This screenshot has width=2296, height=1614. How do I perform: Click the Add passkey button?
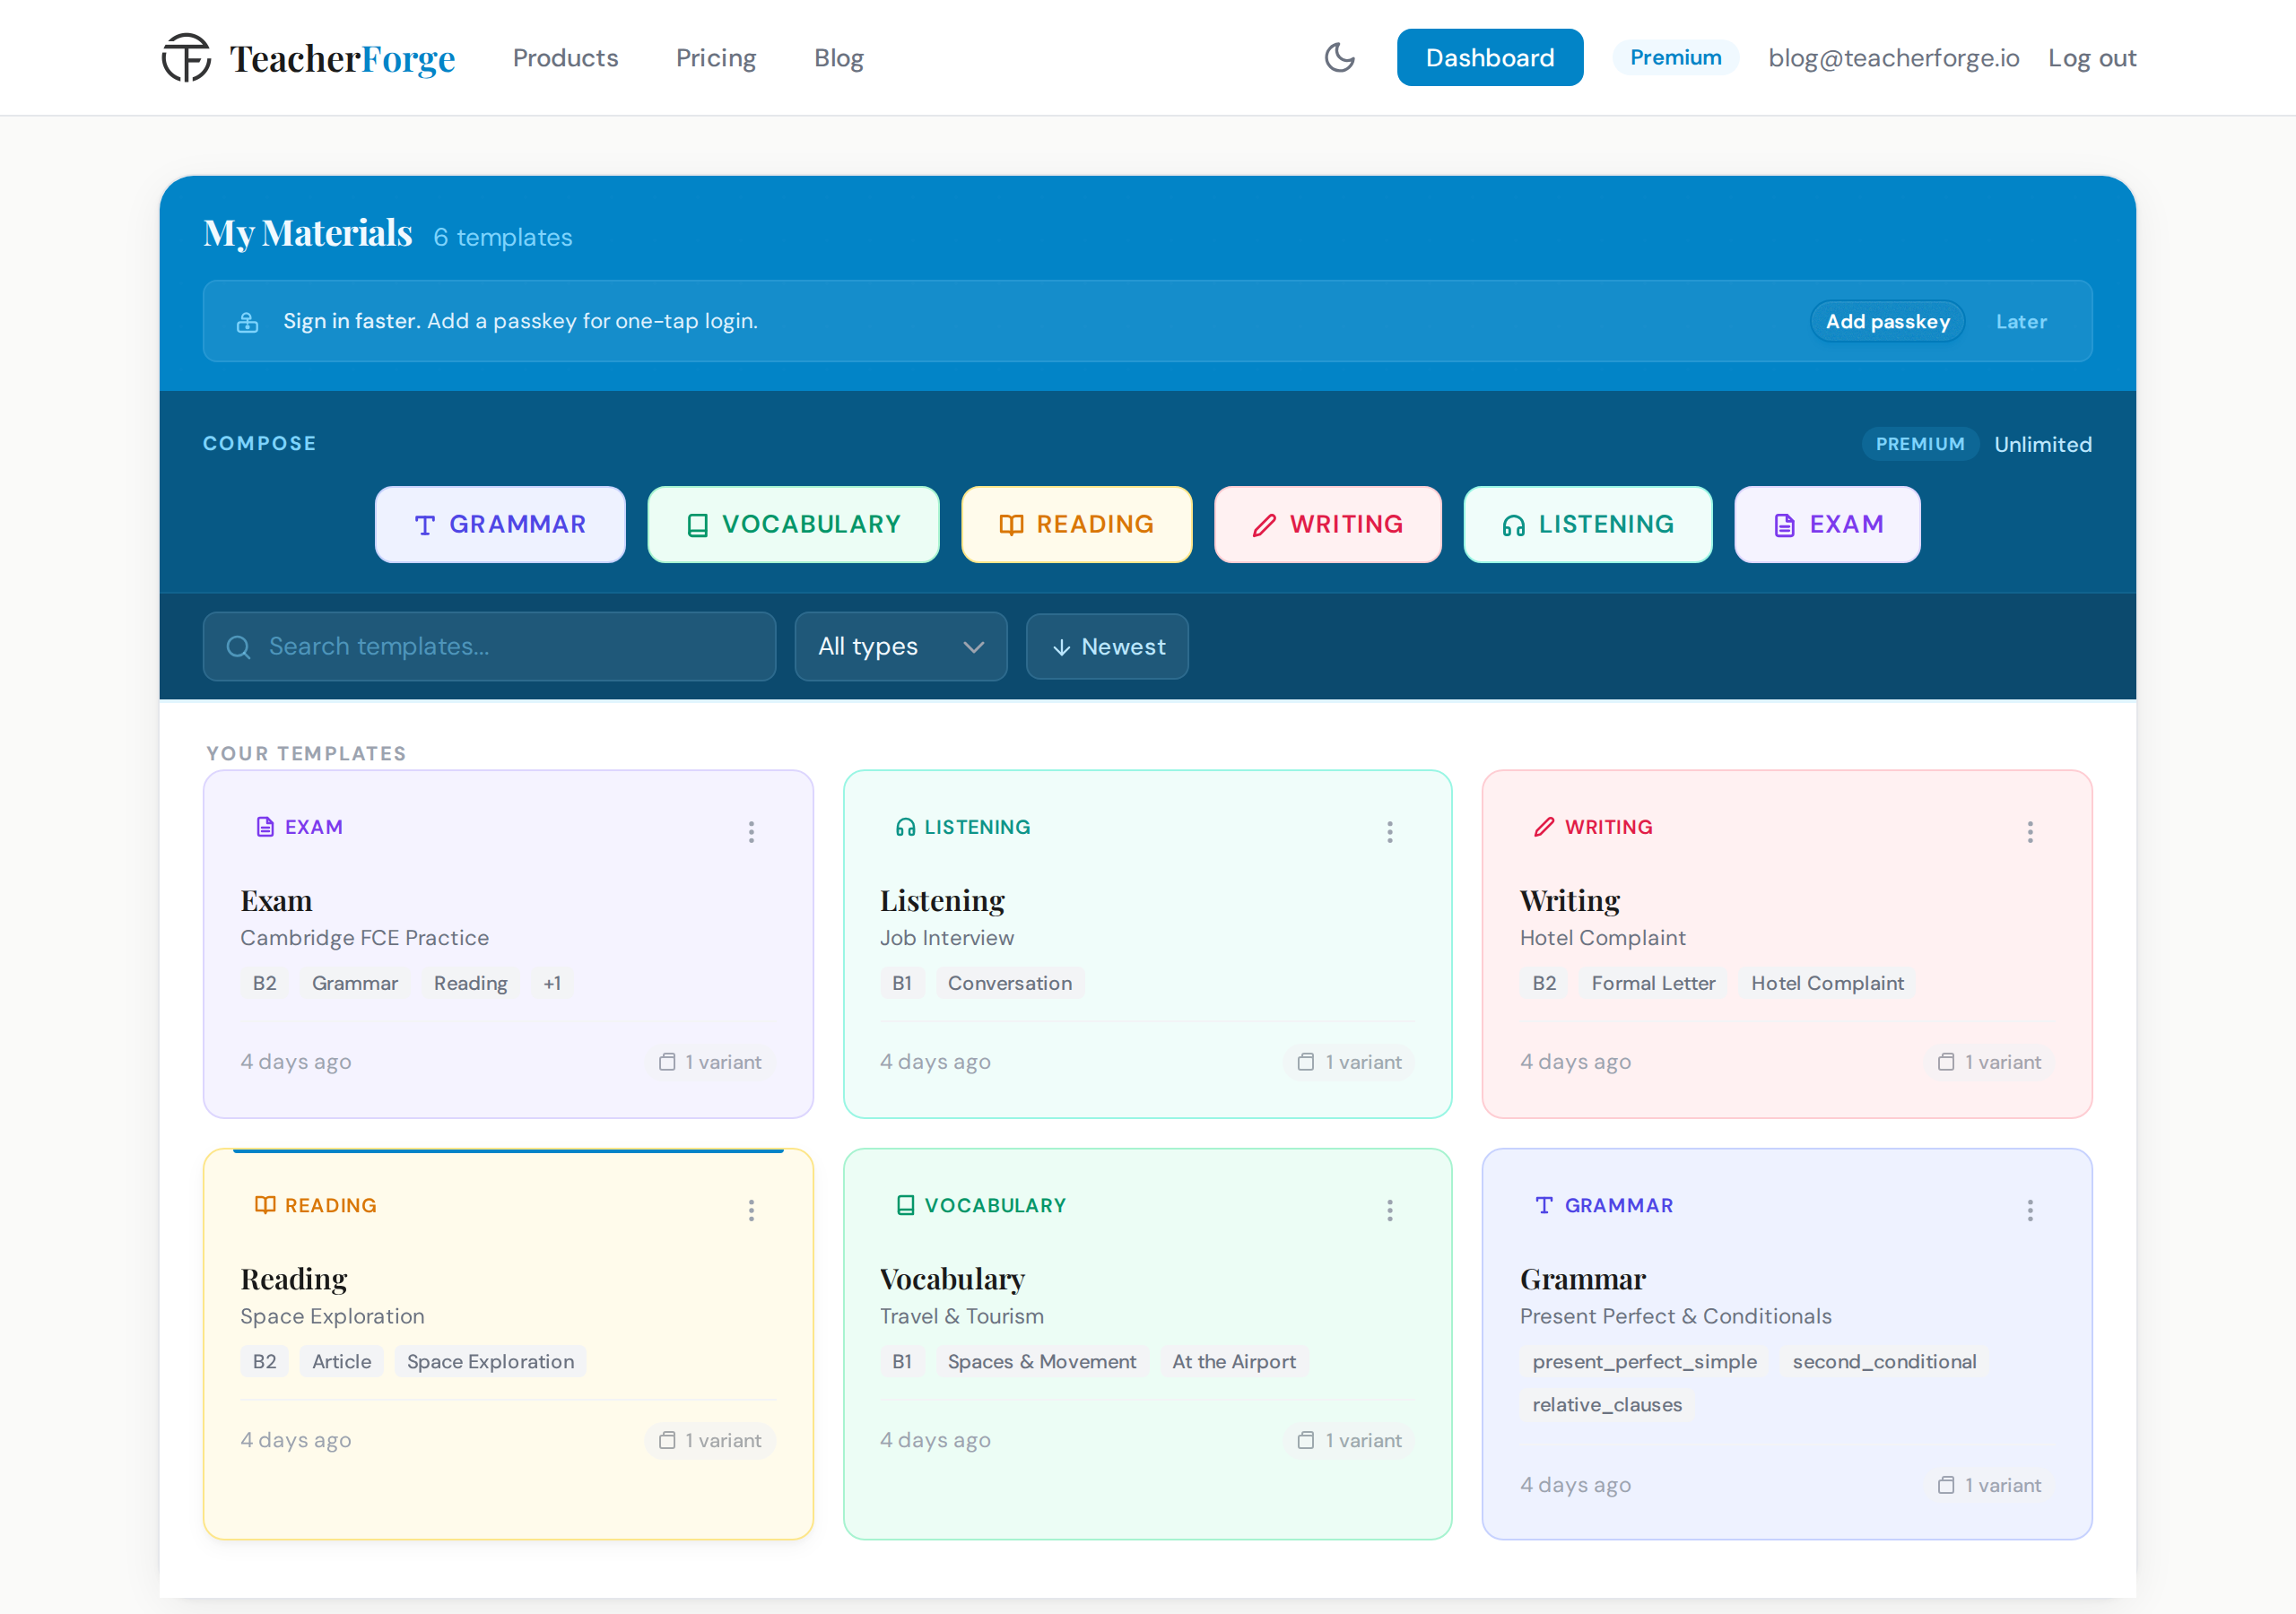1887,321
